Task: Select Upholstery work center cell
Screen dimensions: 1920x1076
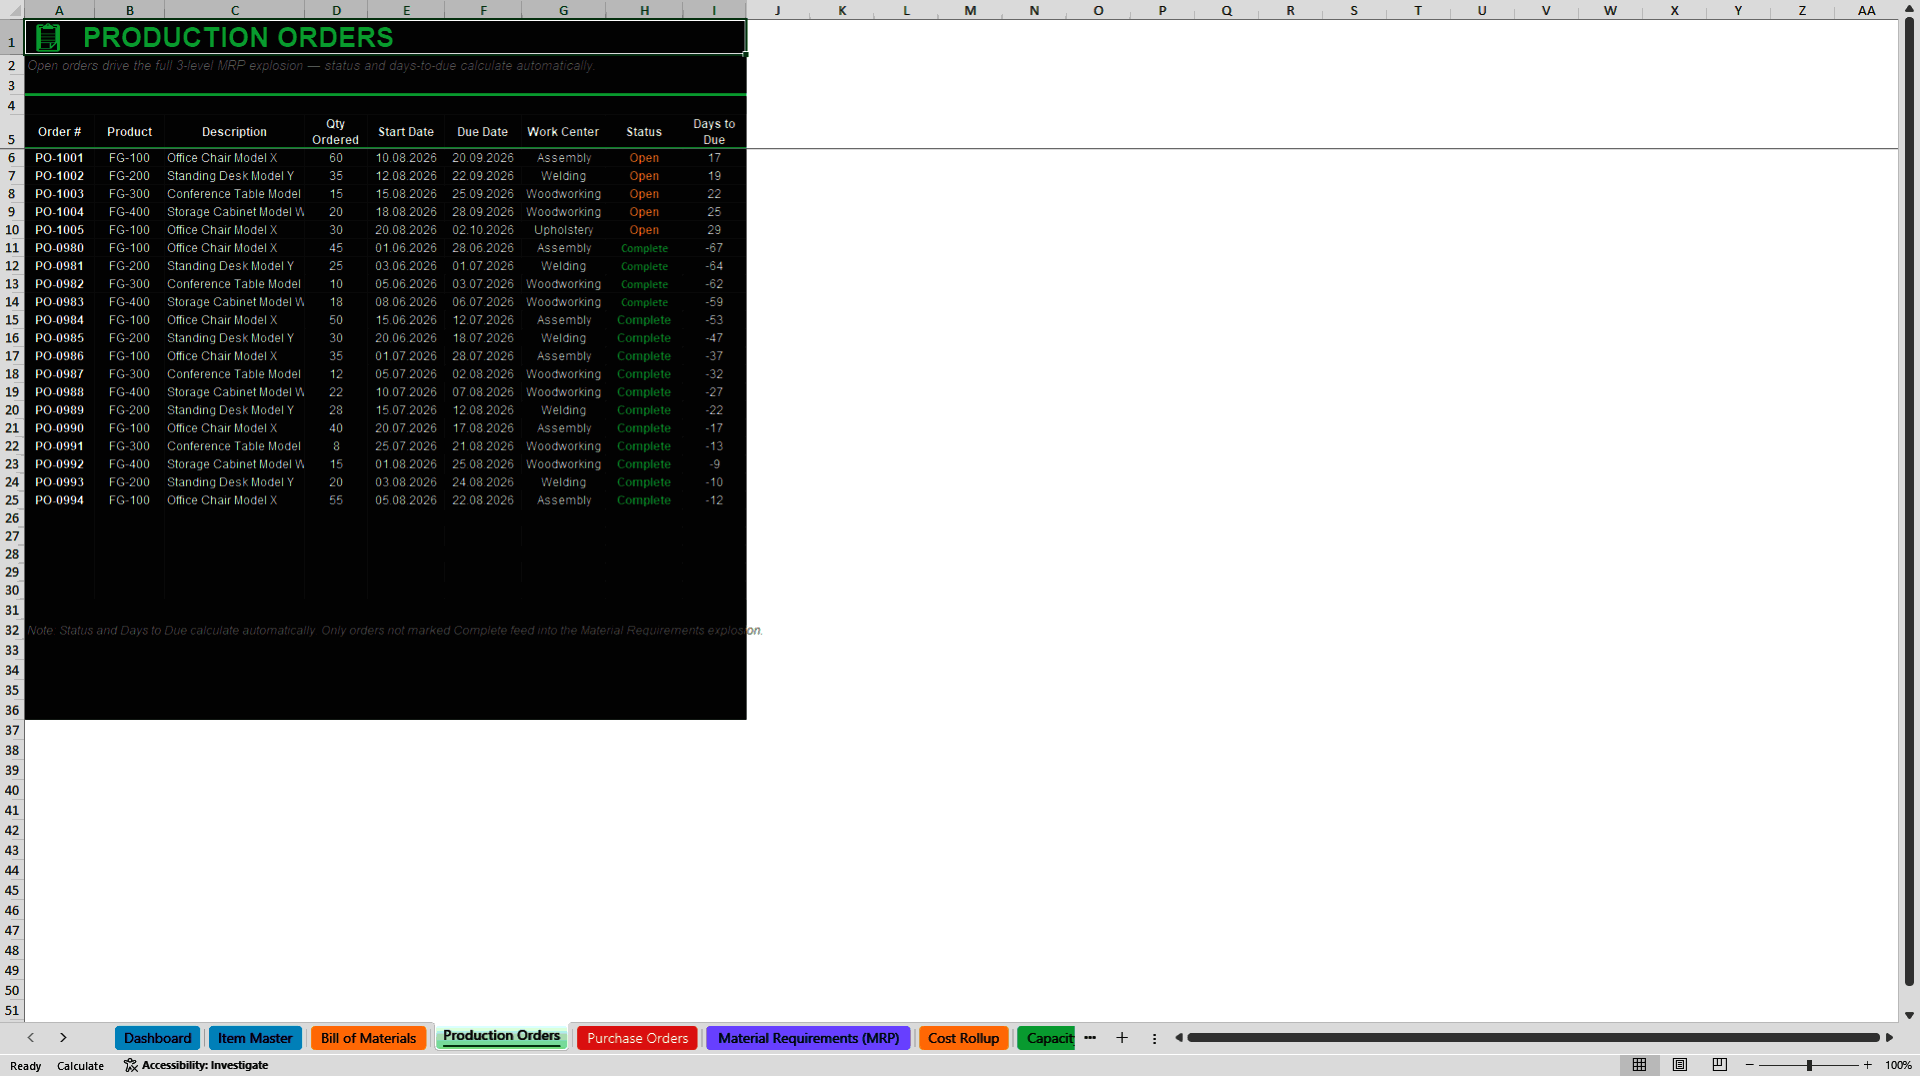Action: [x=563, y=230]
